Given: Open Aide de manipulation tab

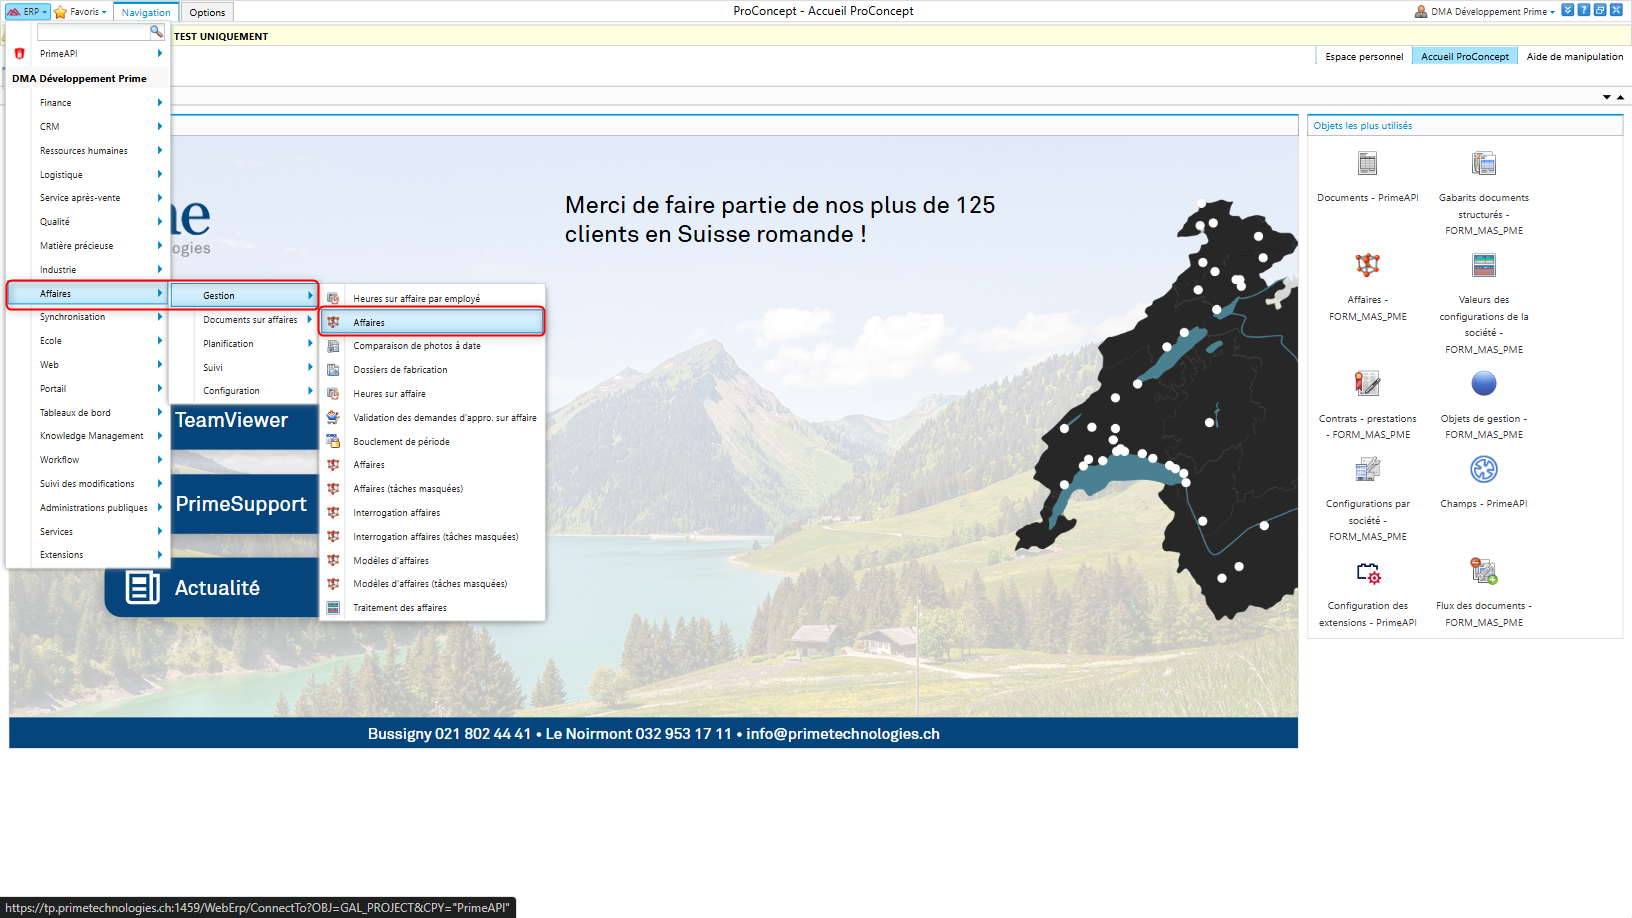Looking at the screenshot, I should click(1574, 57).
